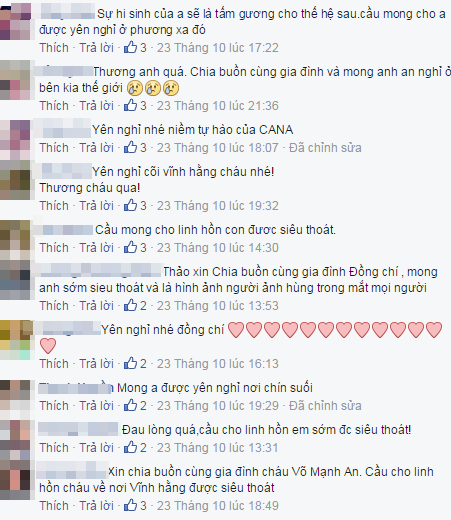
Task: Reply to the 'Thương anh quá' comment
Action: [x=96, y=106]
